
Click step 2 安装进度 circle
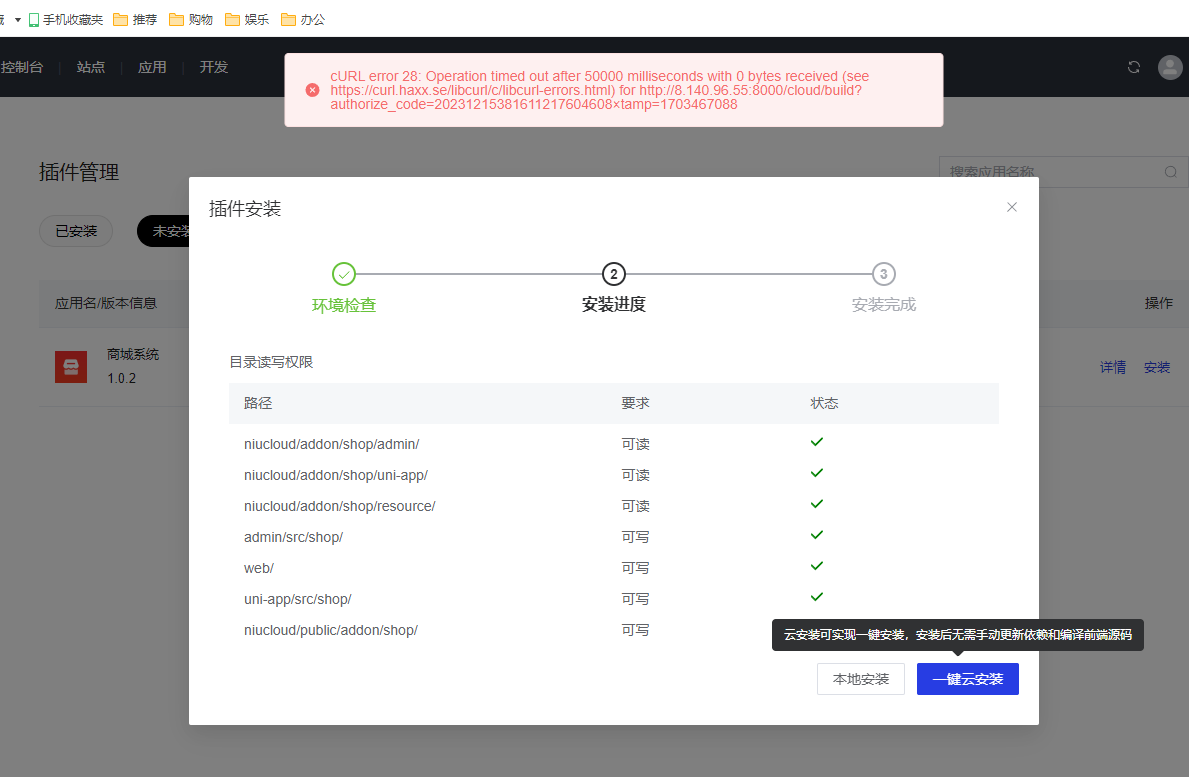tap(613, 274)
